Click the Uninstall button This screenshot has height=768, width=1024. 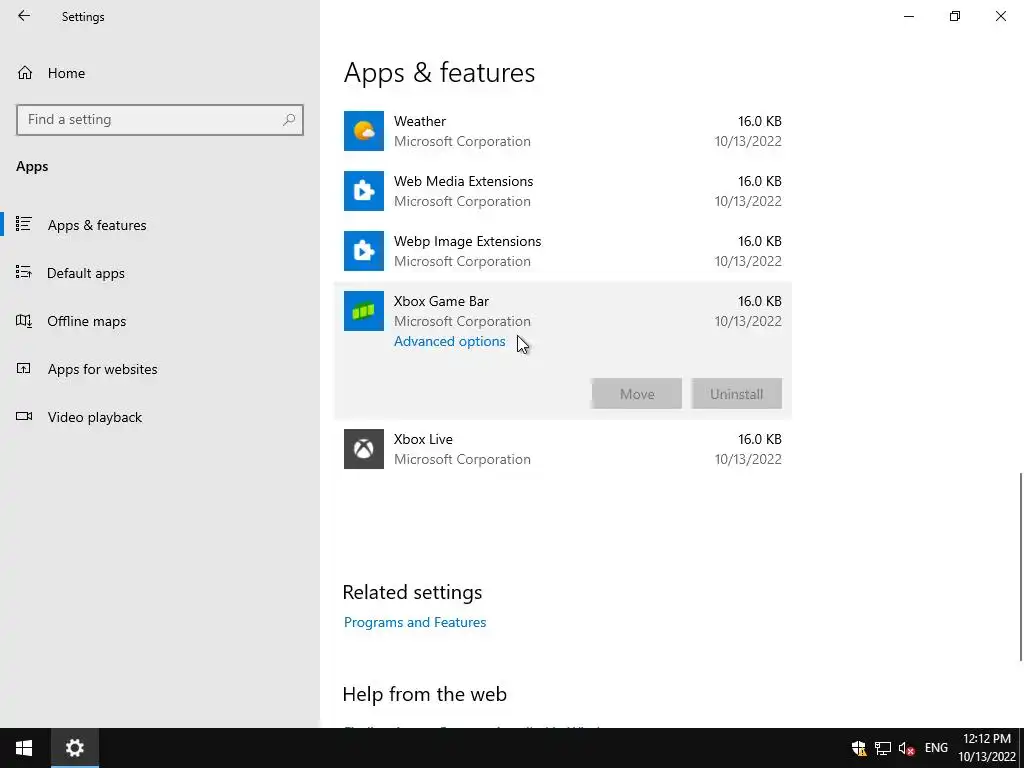pos(737,394)
